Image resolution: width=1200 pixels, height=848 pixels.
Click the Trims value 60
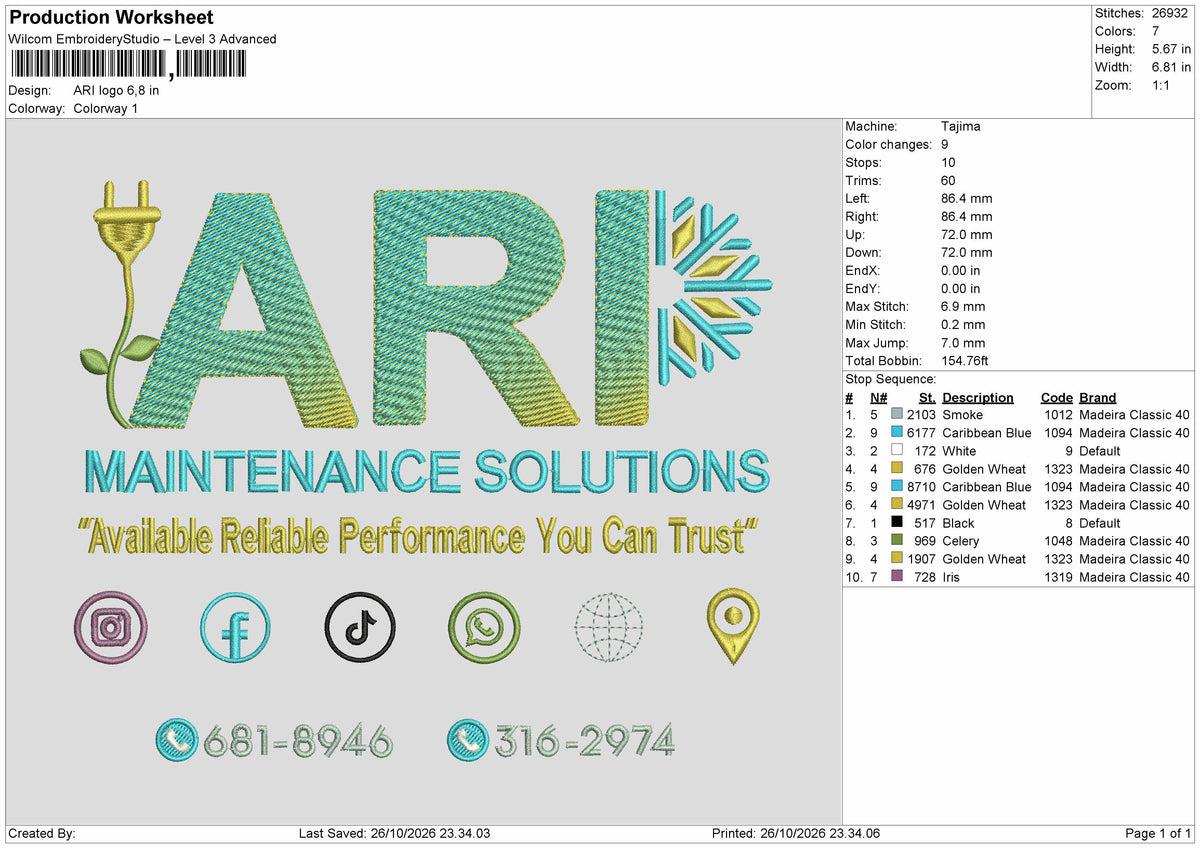click(948, 181)
